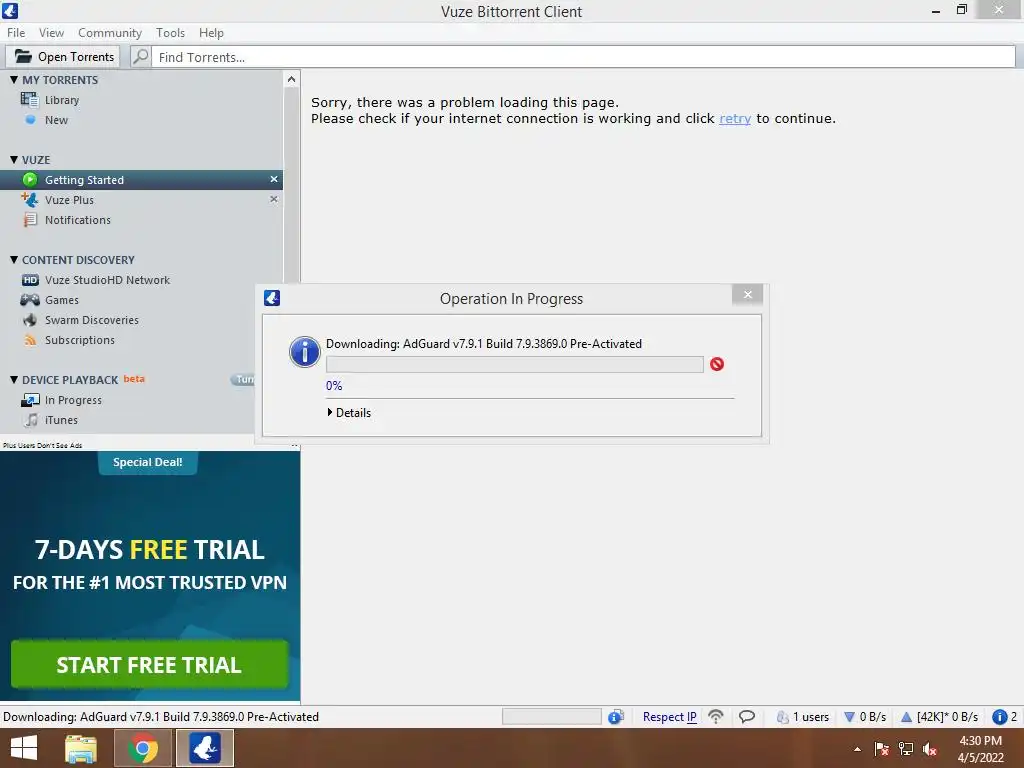Click the download speed down-arrow icon
1024x768 pixels.
(850, 717)
